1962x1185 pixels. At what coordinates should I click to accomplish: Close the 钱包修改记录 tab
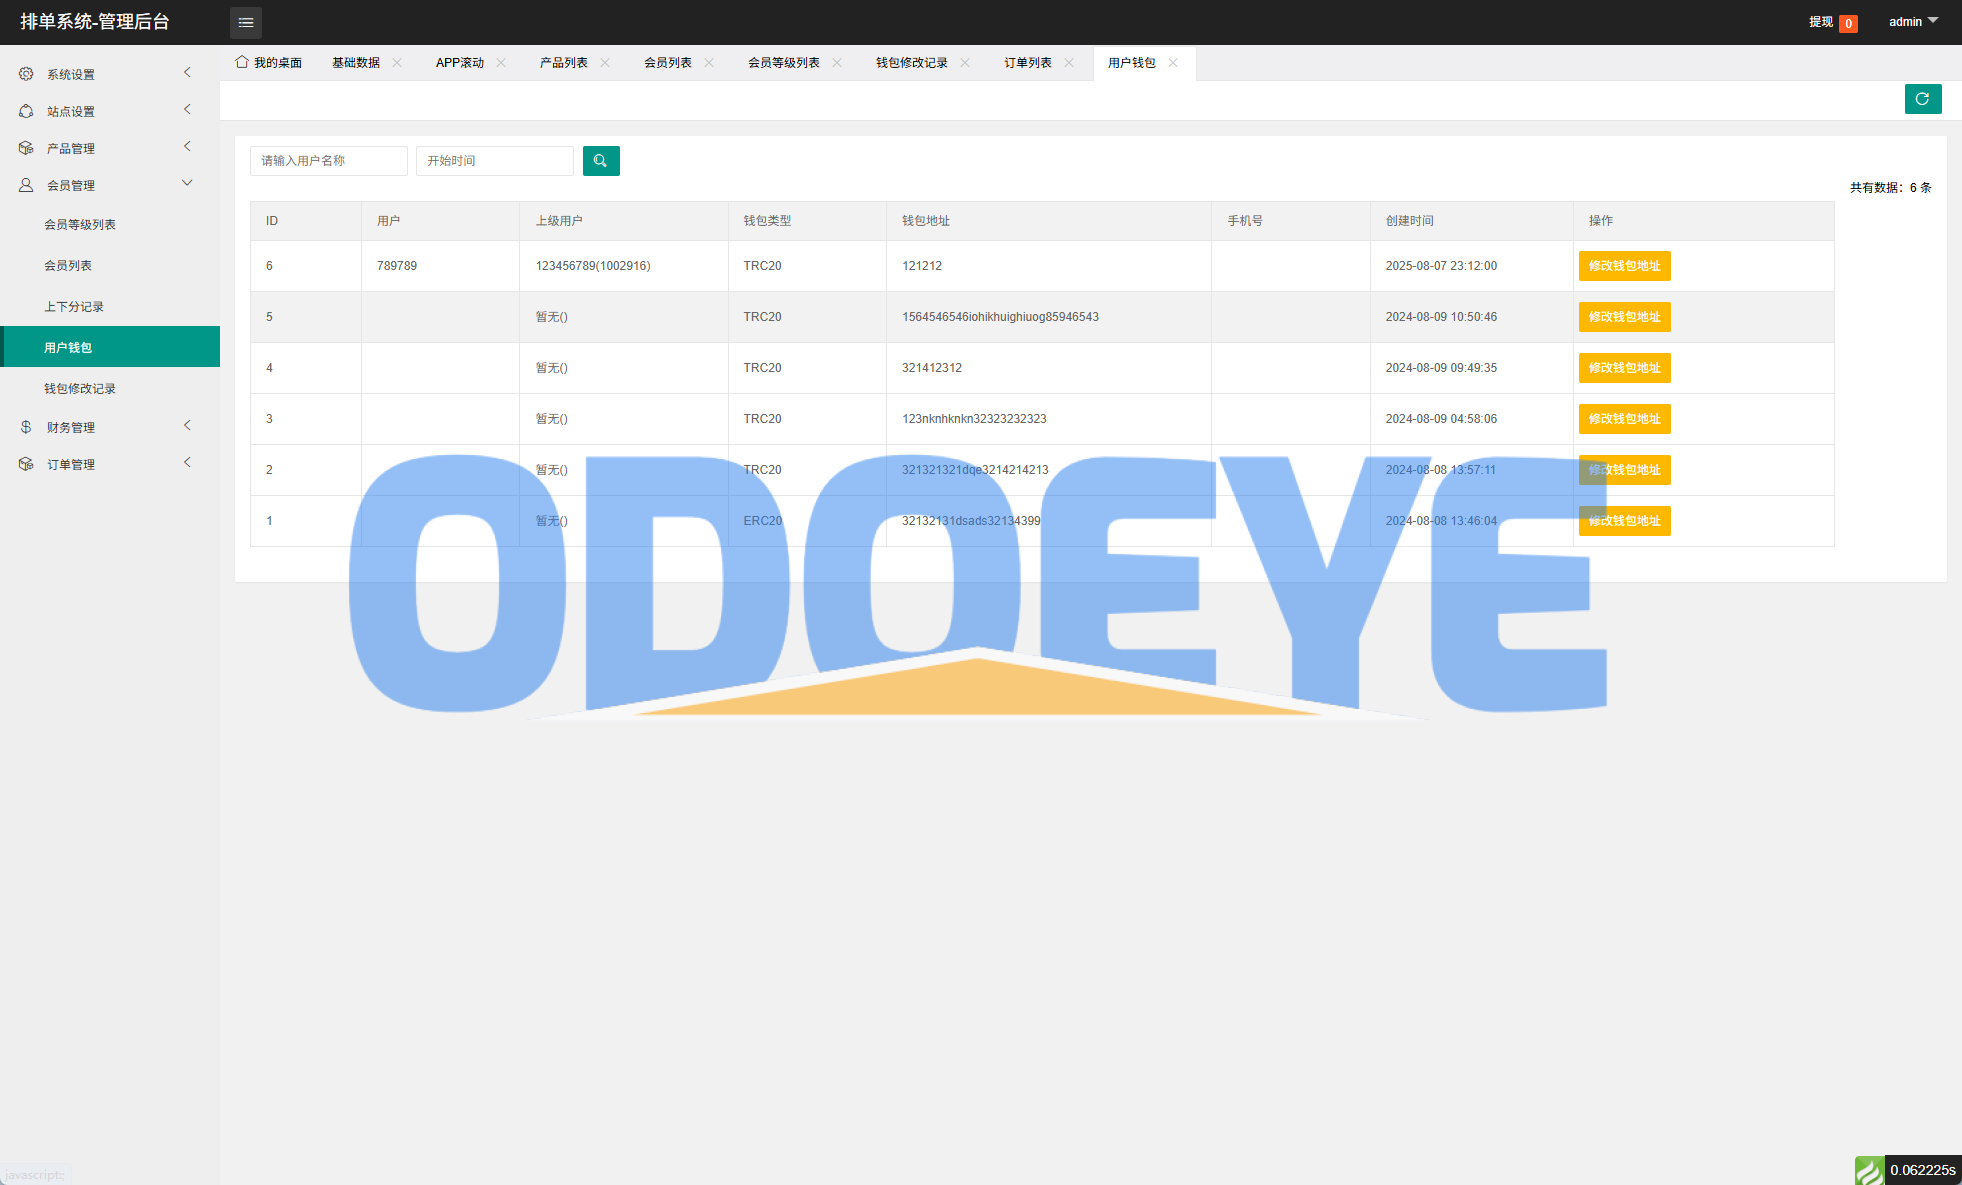coord(965,62)
